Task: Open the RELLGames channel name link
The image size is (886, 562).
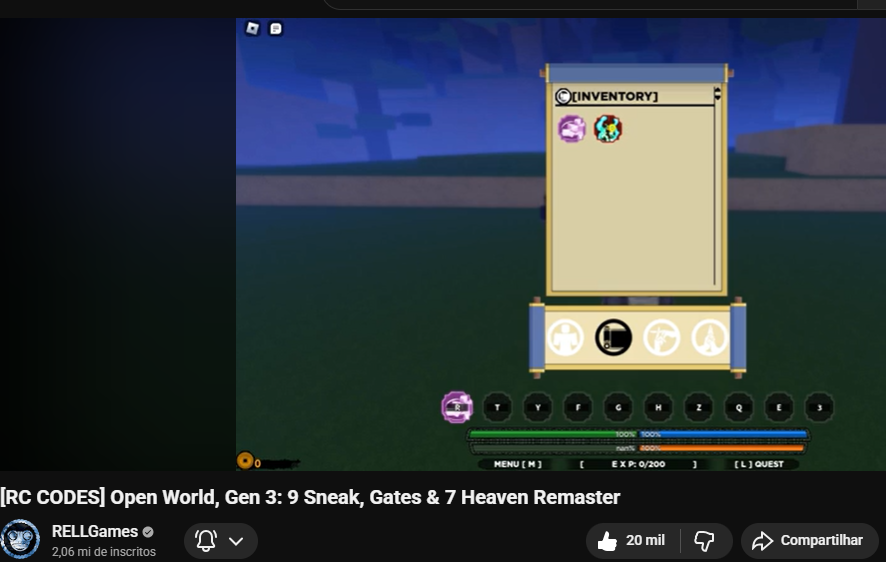Action: click(x=95, y=531)
